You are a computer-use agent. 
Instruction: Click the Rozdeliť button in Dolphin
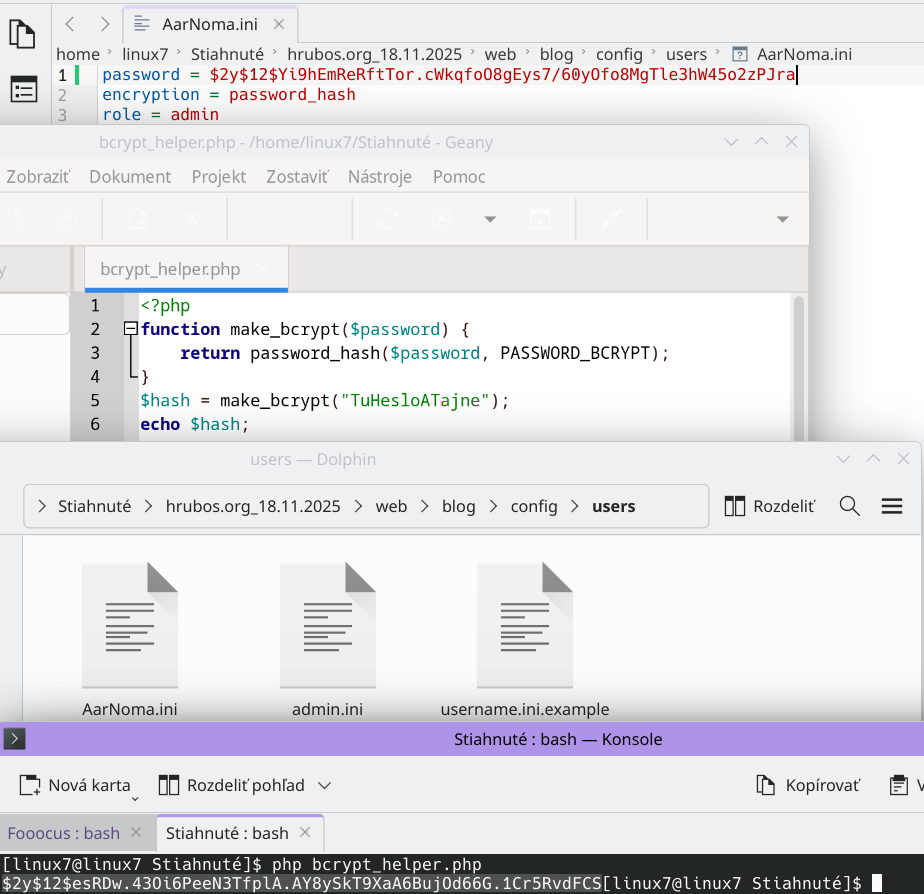[x=769, y=506]
